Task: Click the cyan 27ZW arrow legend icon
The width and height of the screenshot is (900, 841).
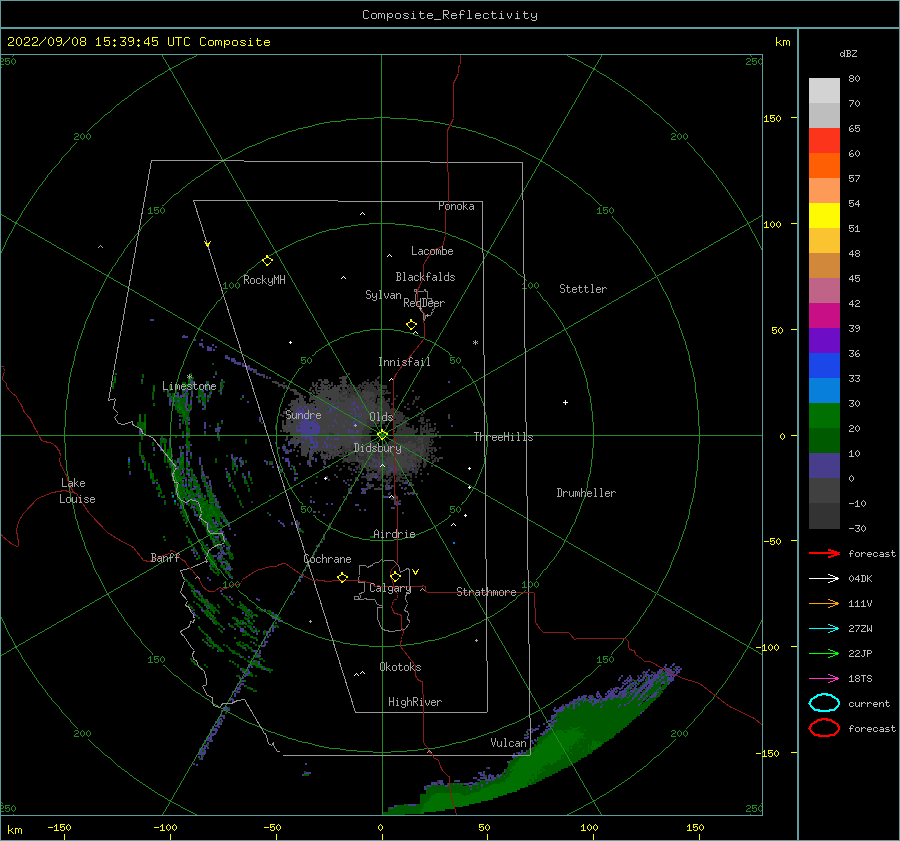Action: 824,629
